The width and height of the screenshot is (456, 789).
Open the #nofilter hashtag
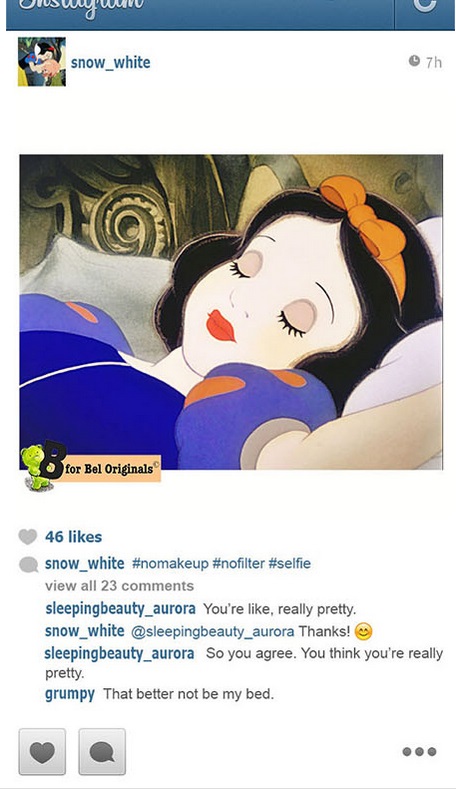pos(239,564)
